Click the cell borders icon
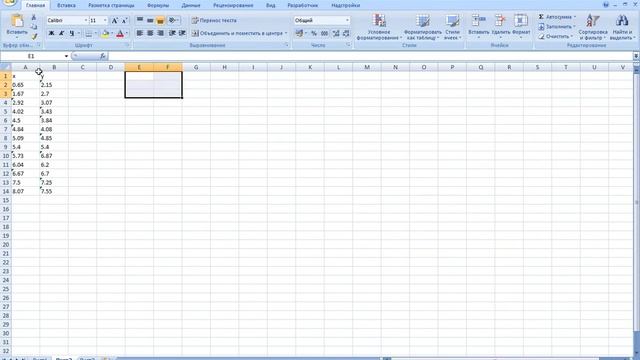 [x=89, y=33]
